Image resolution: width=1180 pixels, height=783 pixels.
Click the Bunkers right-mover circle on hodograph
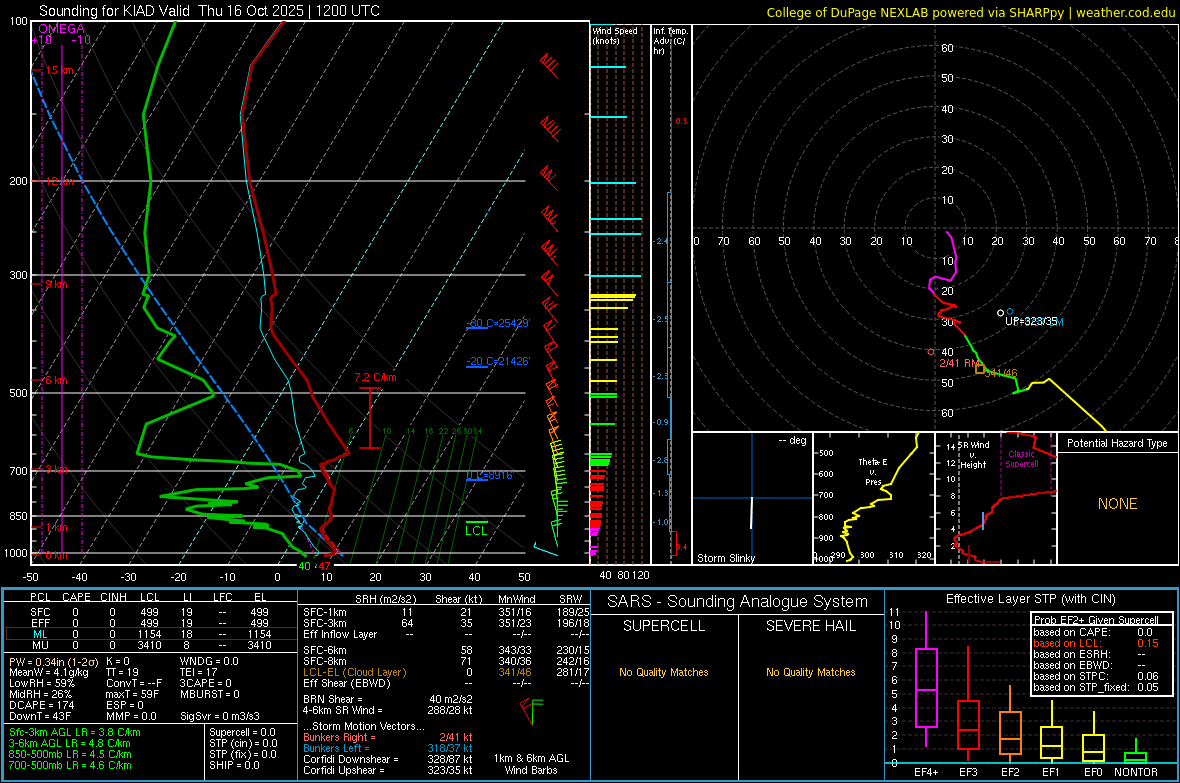click(x=931, y=352)
